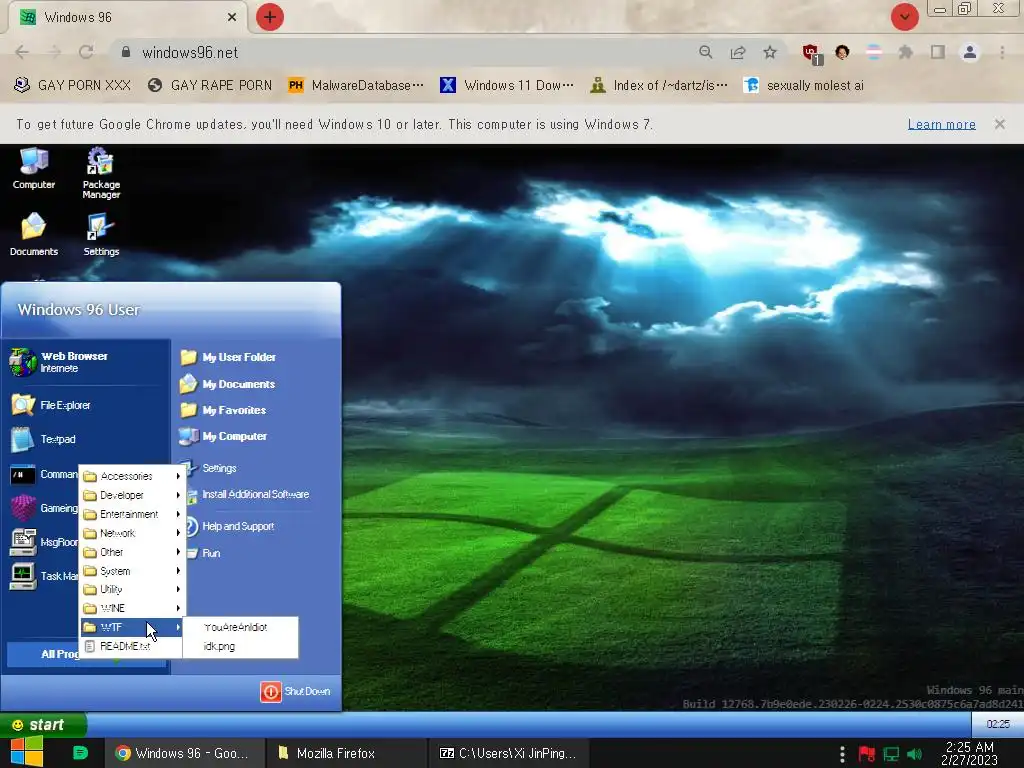This screenshot has width=1024, height=768.
Task: Open Chrome's three-dot menu
Action: pyautogui.click(x=1002, y=52)
